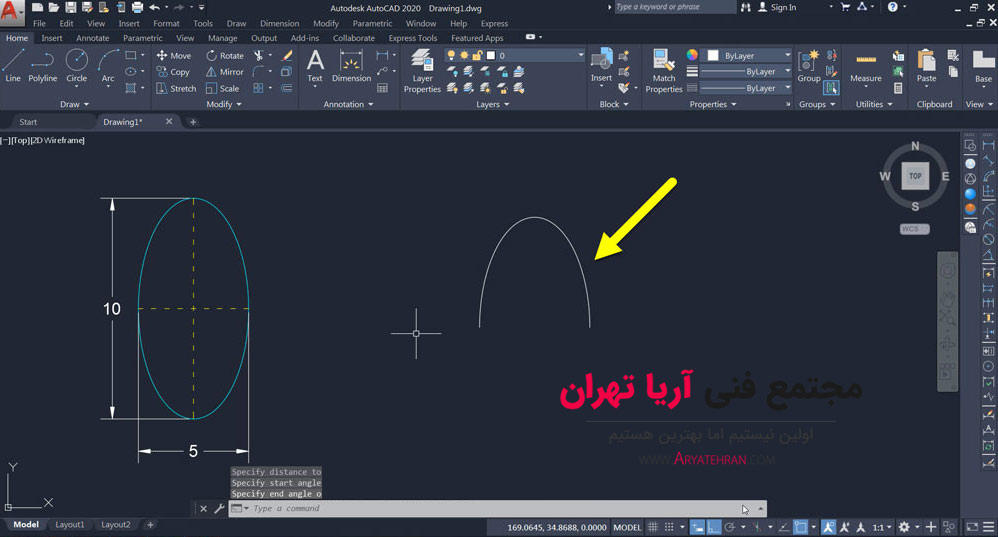Viewport: 998px width, 537px height.
Task: Select the Polyline tool
Action: [x=43, y=66]
